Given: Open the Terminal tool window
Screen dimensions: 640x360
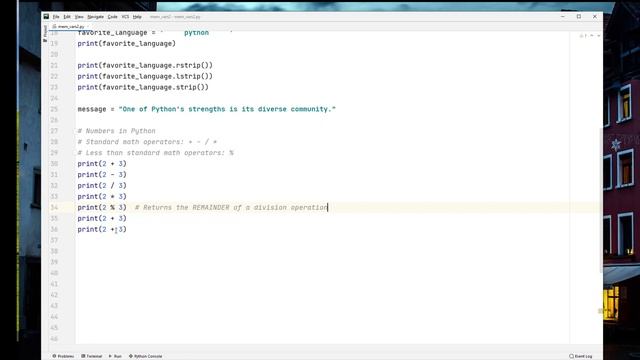Looking at the screenshot, I should coord(92,356).
